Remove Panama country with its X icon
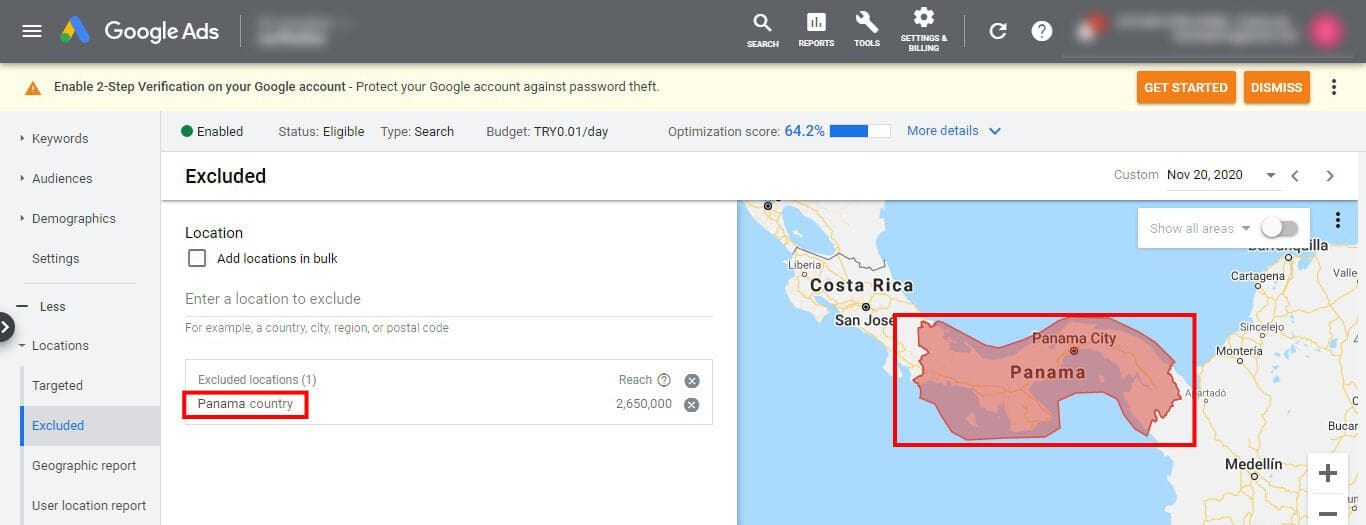1366x525 pixels. click(x=691, y=405)
